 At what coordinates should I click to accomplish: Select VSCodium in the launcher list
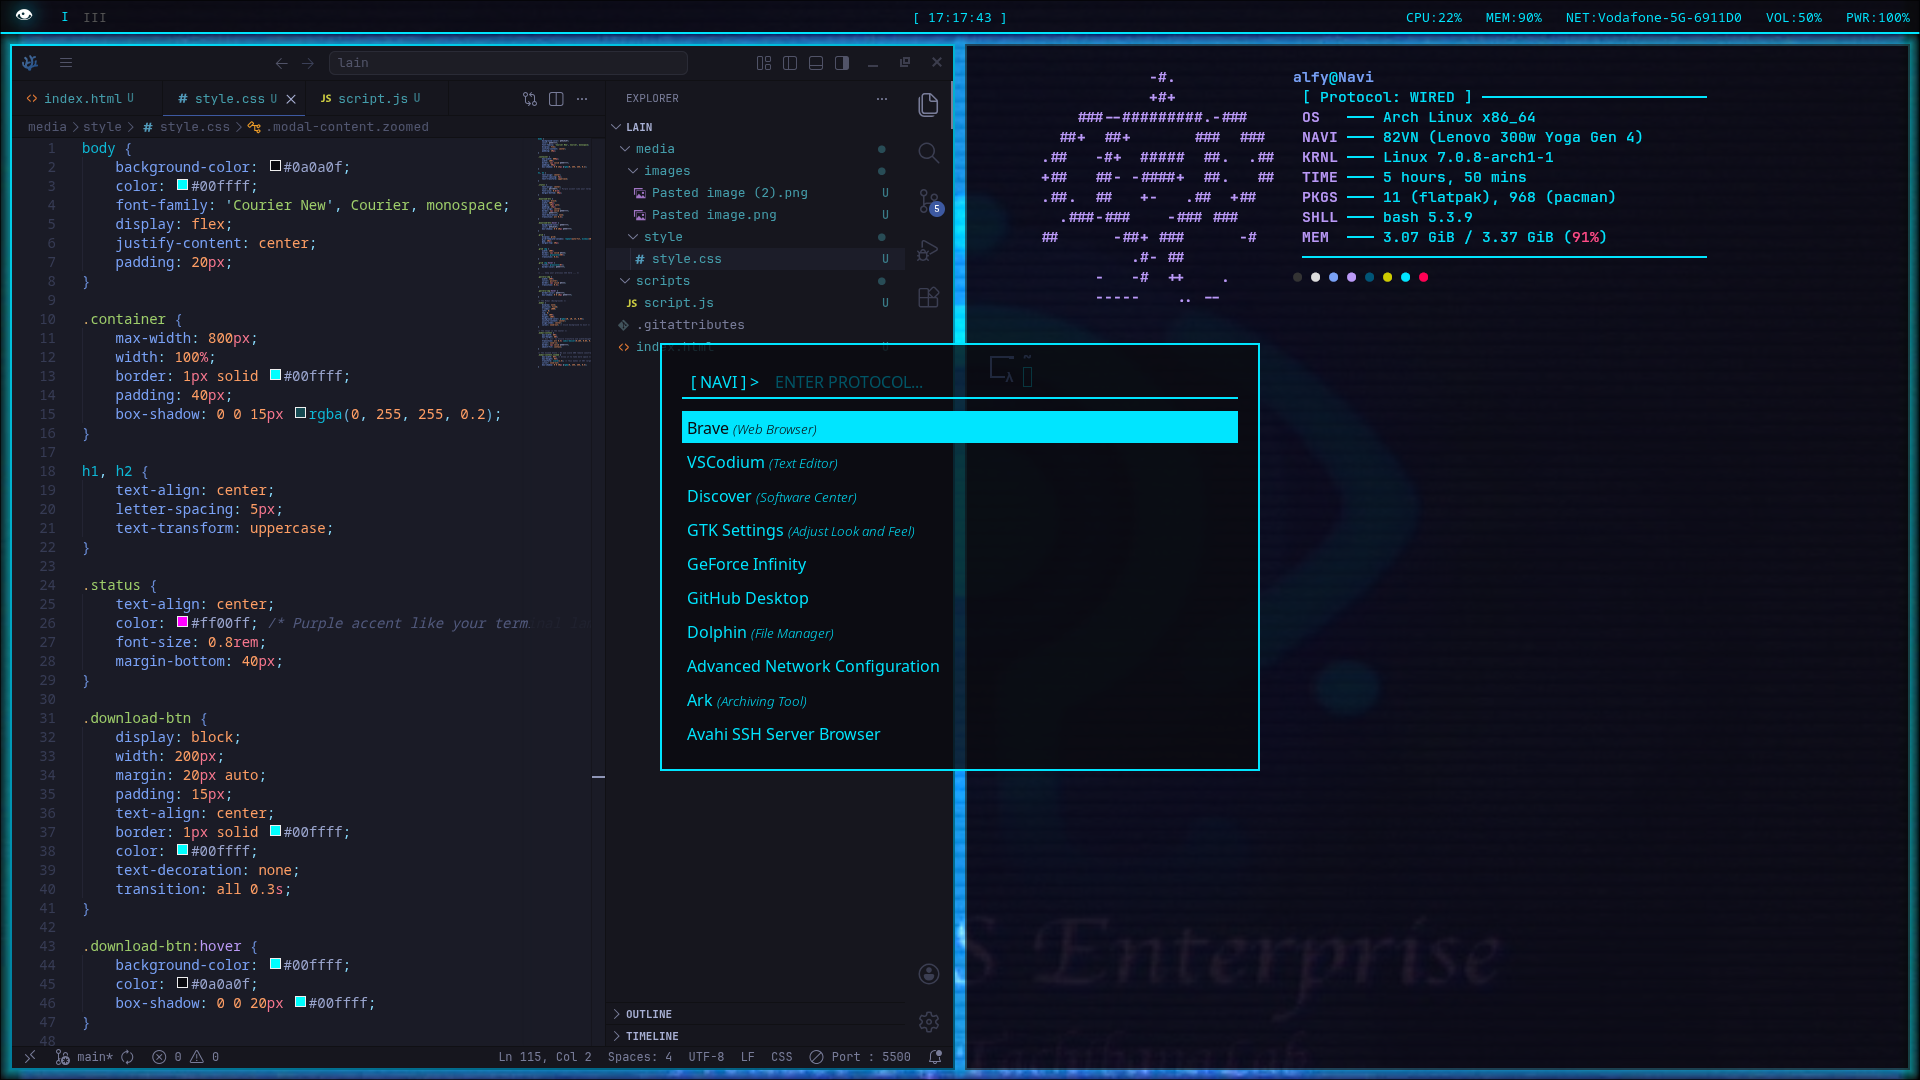(x=960, y=462)
